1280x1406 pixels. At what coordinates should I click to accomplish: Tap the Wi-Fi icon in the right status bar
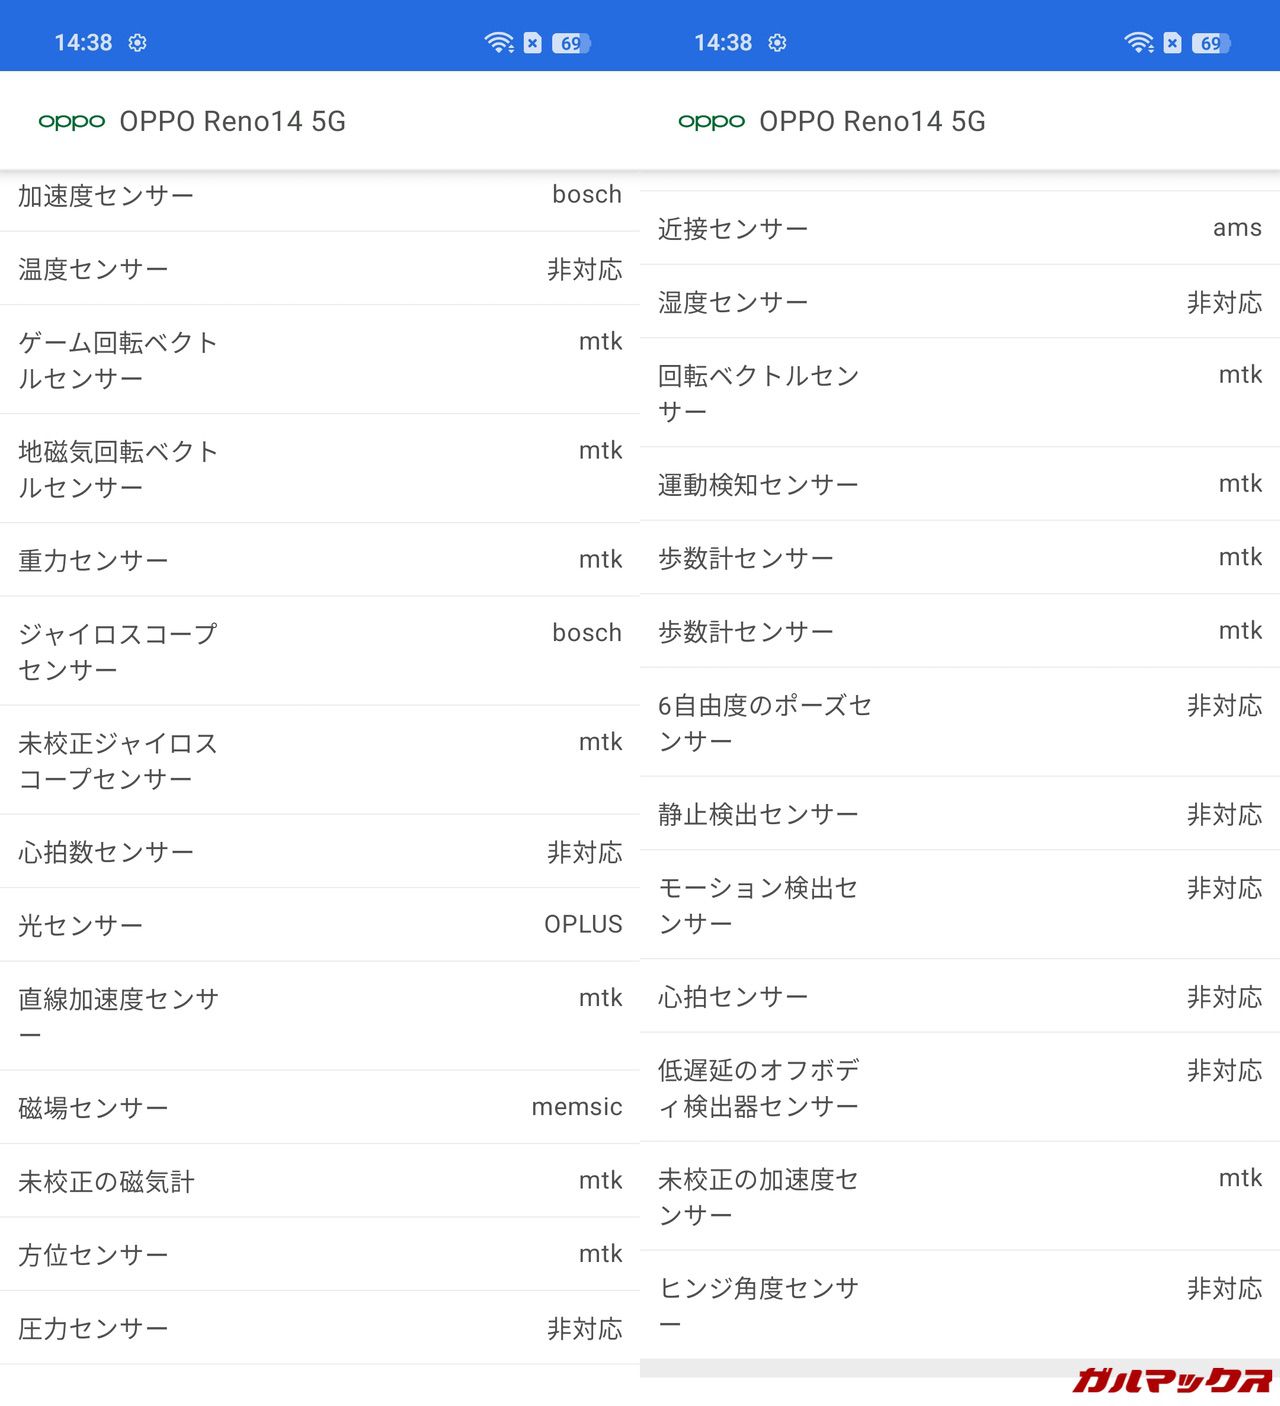1138,43
